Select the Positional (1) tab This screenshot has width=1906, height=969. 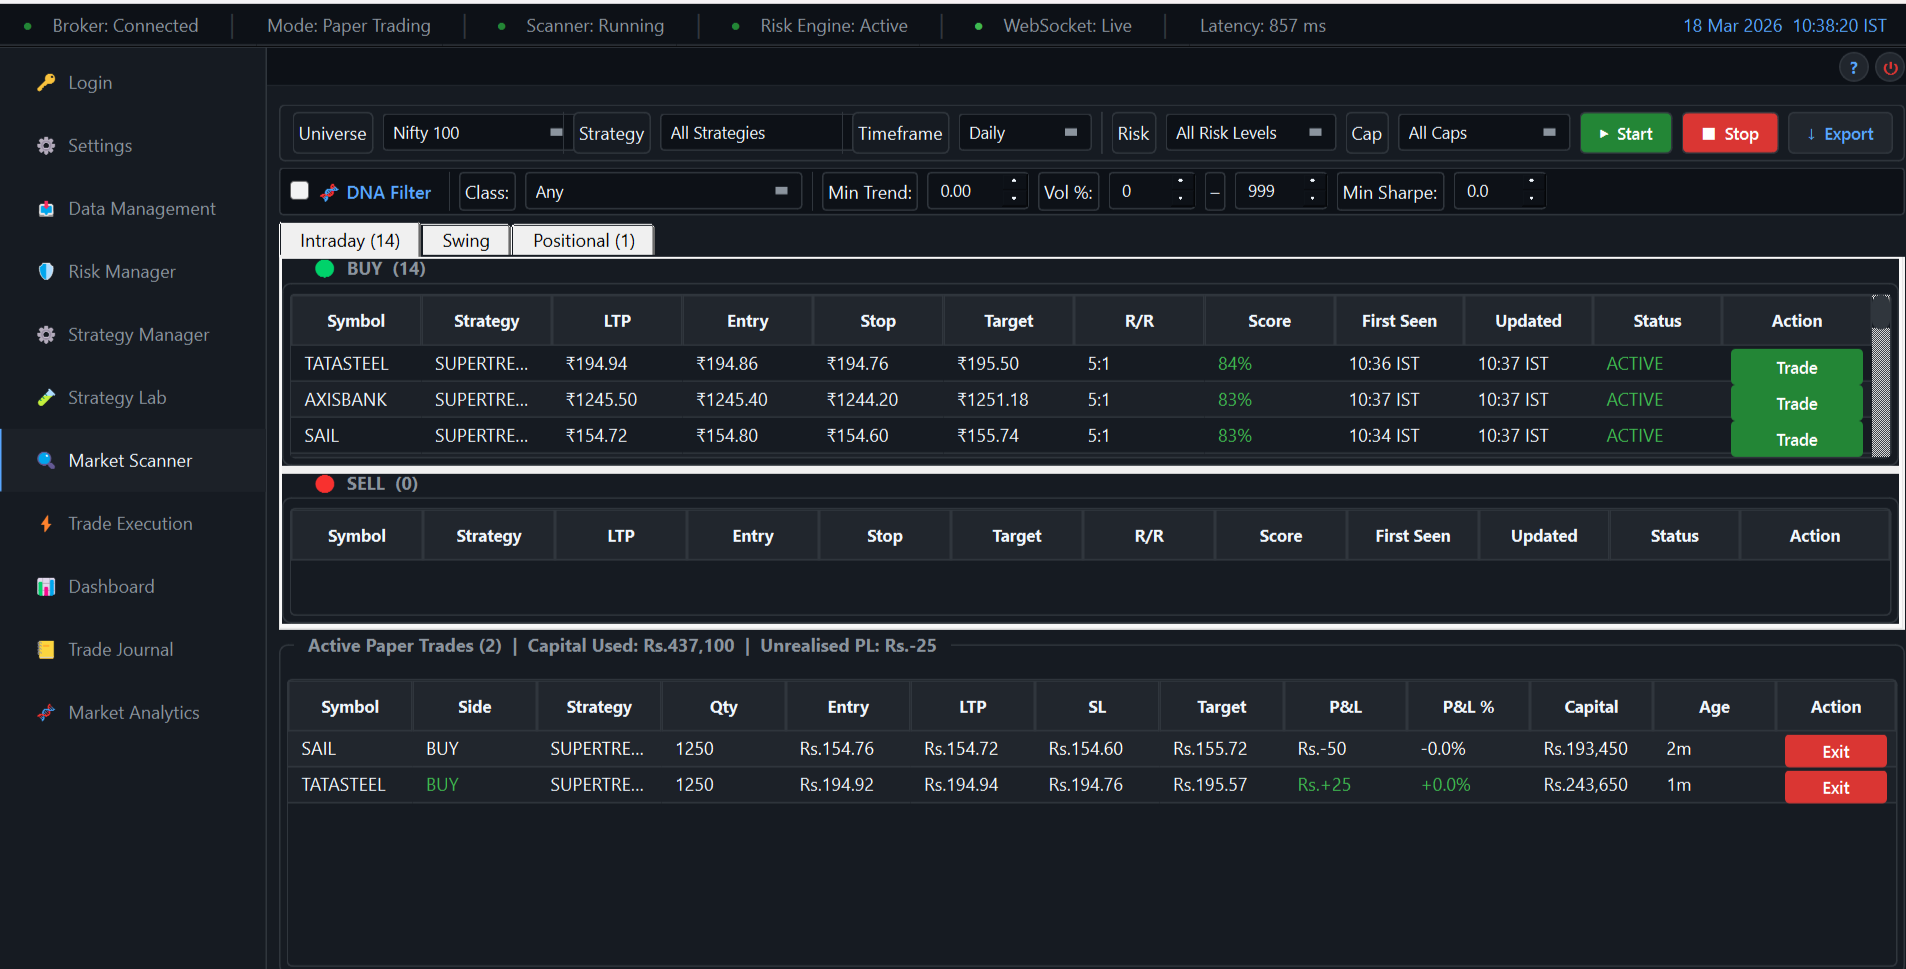click(x=582, y=240)
